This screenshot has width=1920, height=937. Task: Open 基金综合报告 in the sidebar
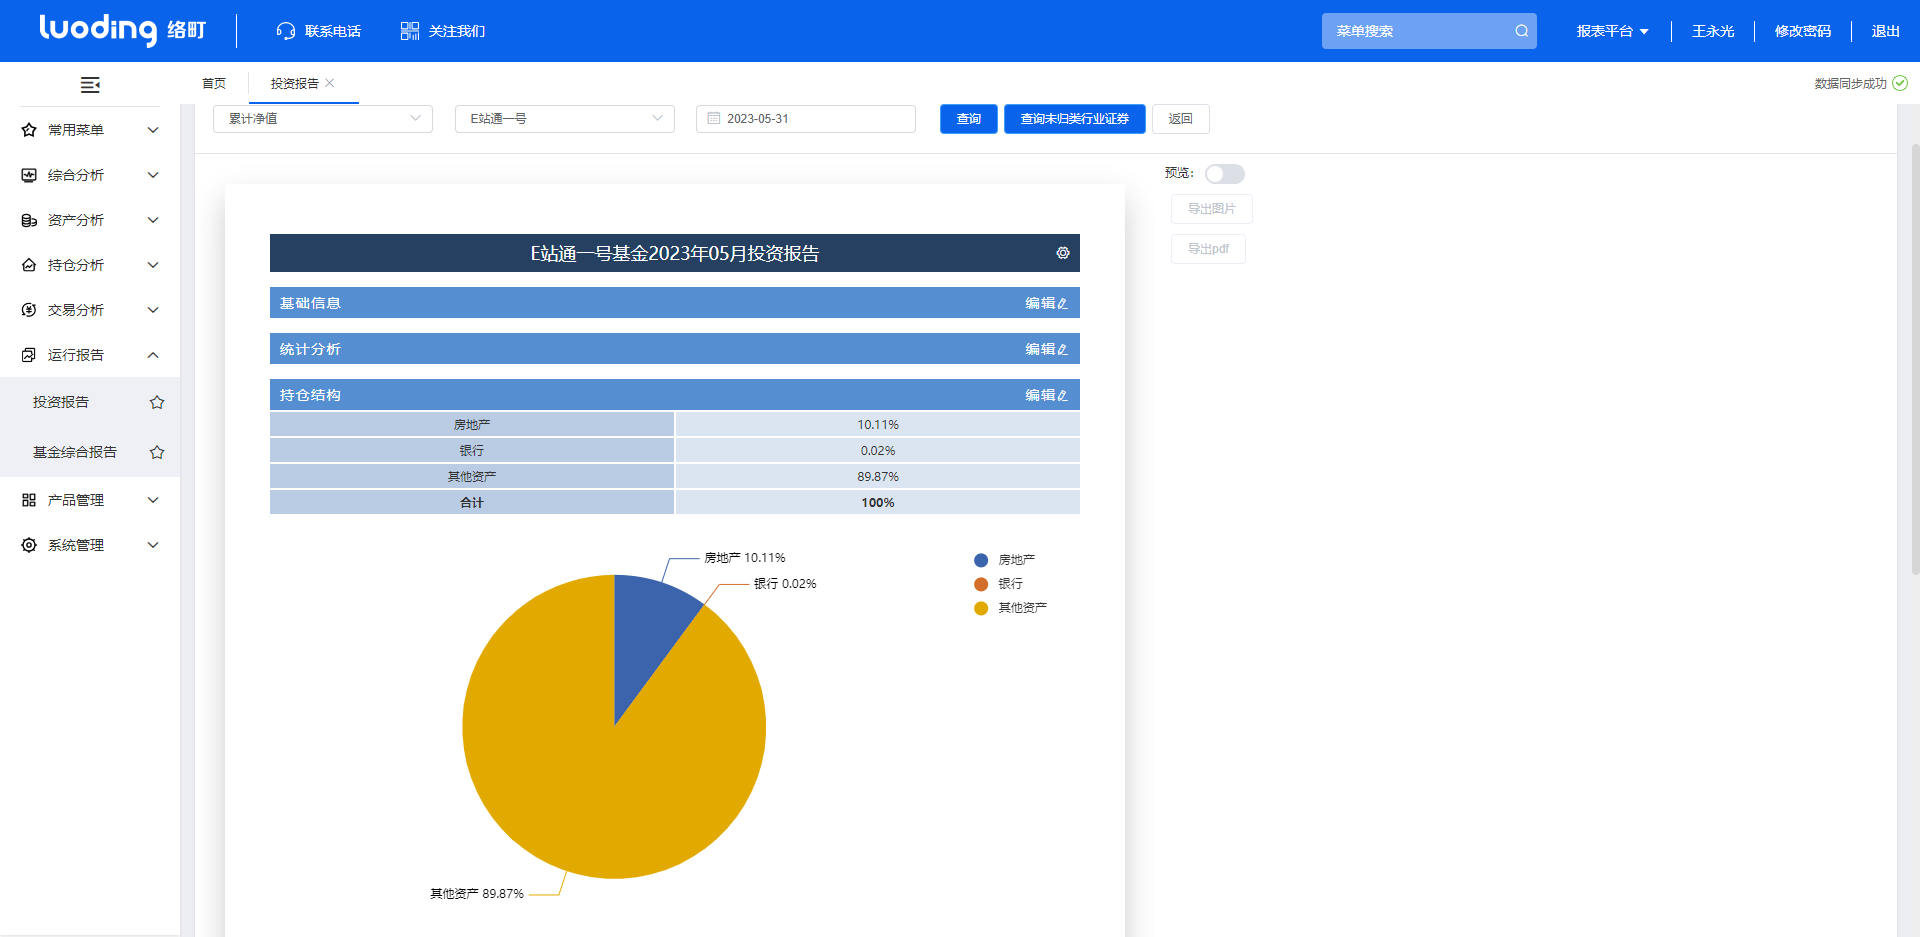click(75, 452)
